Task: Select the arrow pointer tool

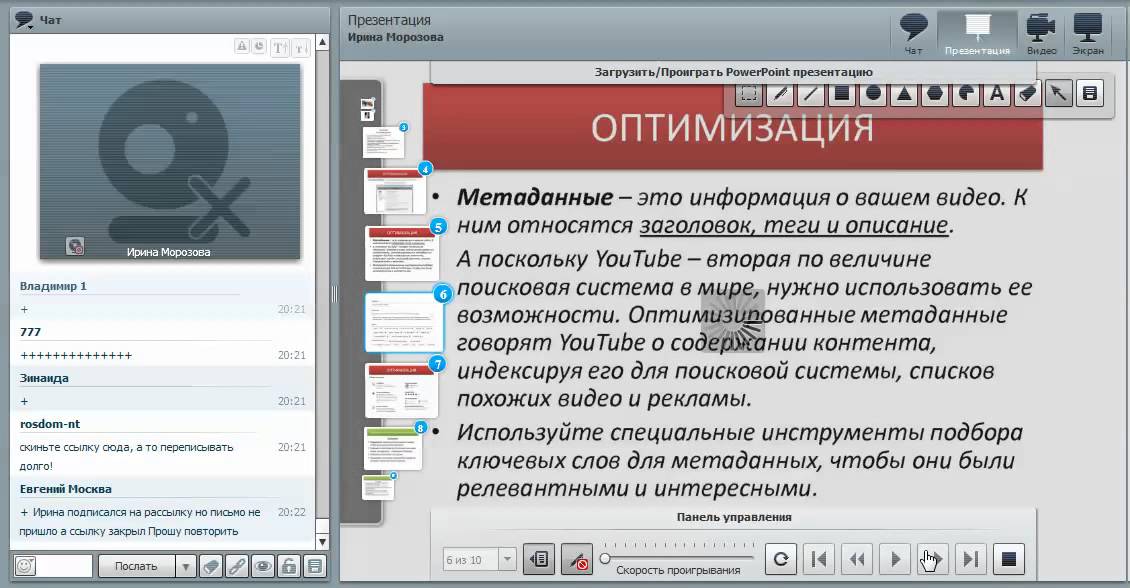Action: pyautogui.click(x=1059, y=94)
